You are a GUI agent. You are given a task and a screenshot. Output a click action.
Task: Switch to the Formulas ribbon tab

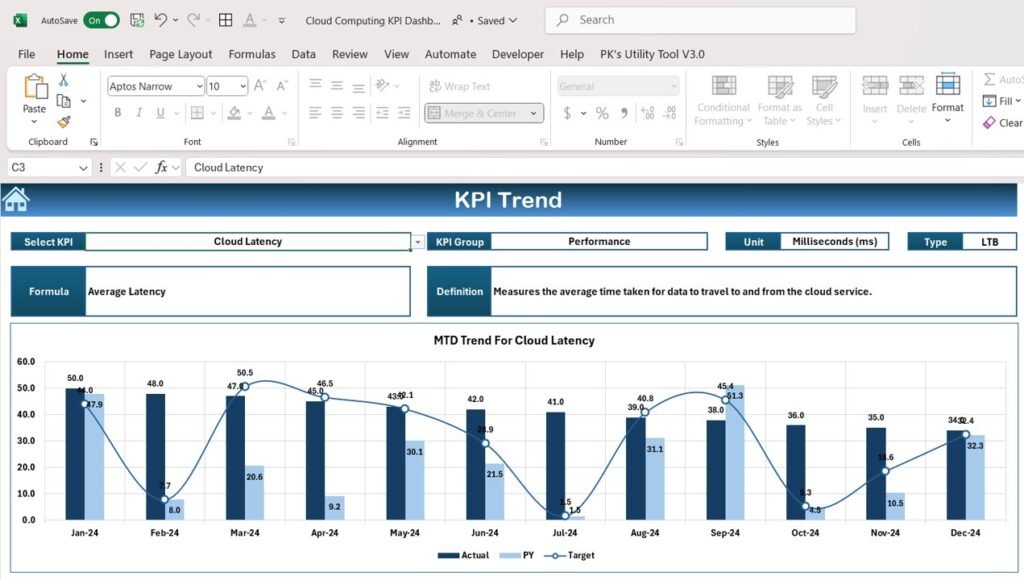(251, 54)
